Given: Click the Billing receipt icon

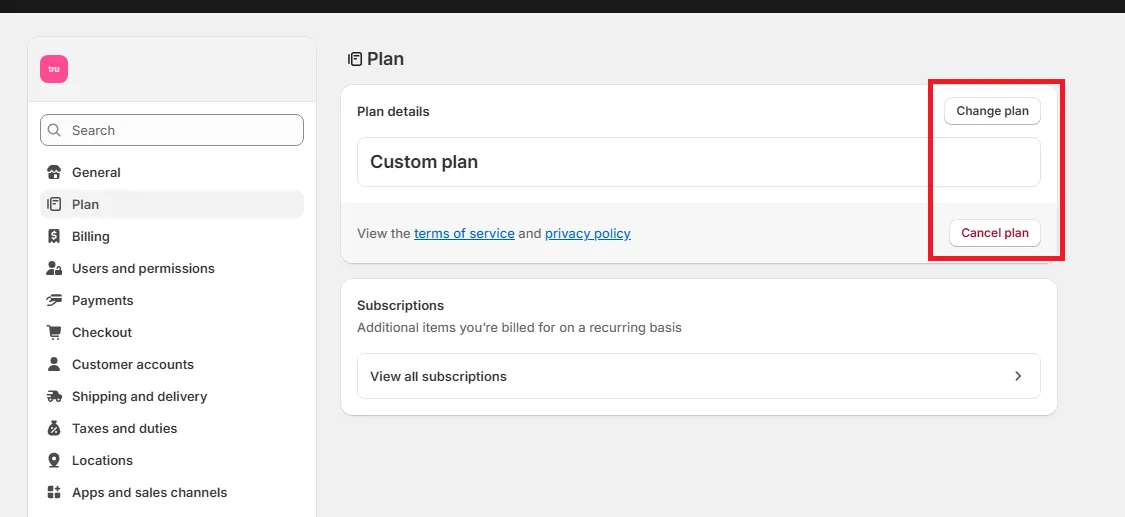Looking at the screenshot, I should (x=54, y=236).
